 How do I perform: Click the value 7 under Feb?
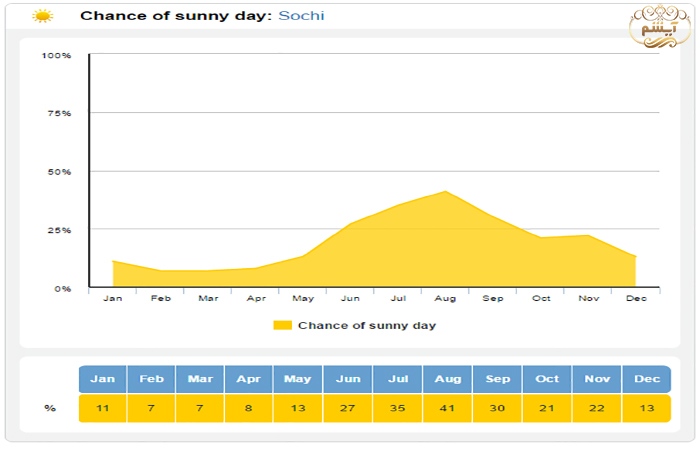pyautogui.click(x=151, y=408)
